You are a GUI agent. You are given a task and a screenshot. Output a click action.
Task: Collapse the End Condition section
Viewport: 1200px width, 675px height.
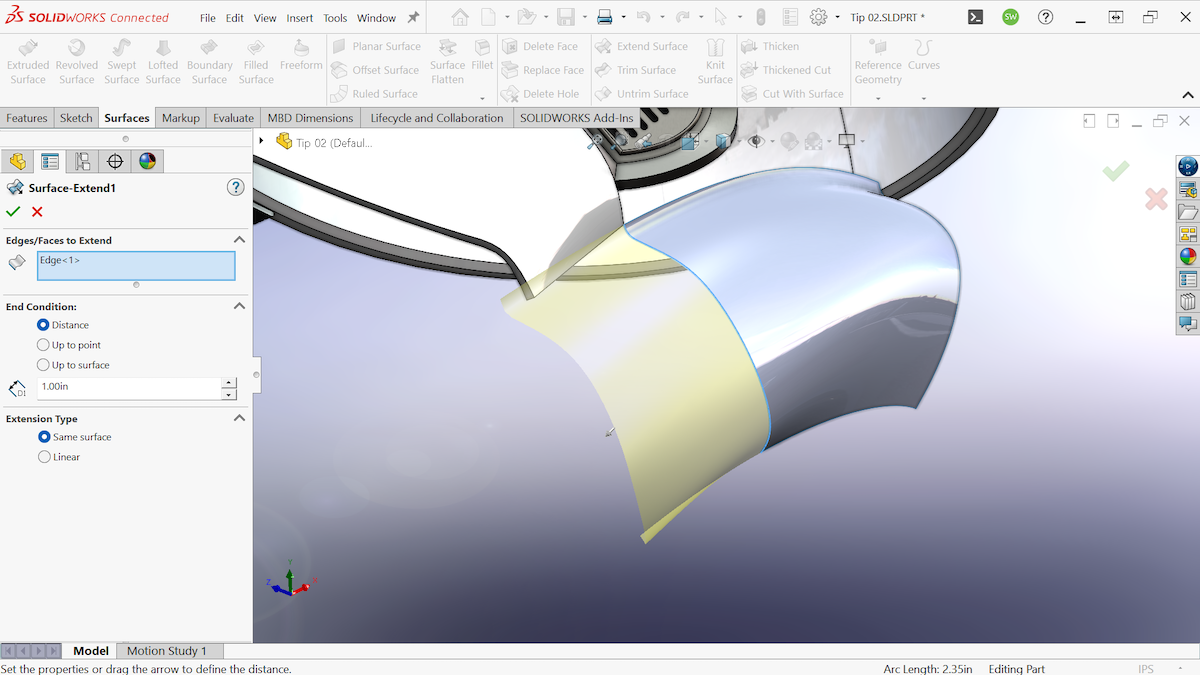[239, 306]
